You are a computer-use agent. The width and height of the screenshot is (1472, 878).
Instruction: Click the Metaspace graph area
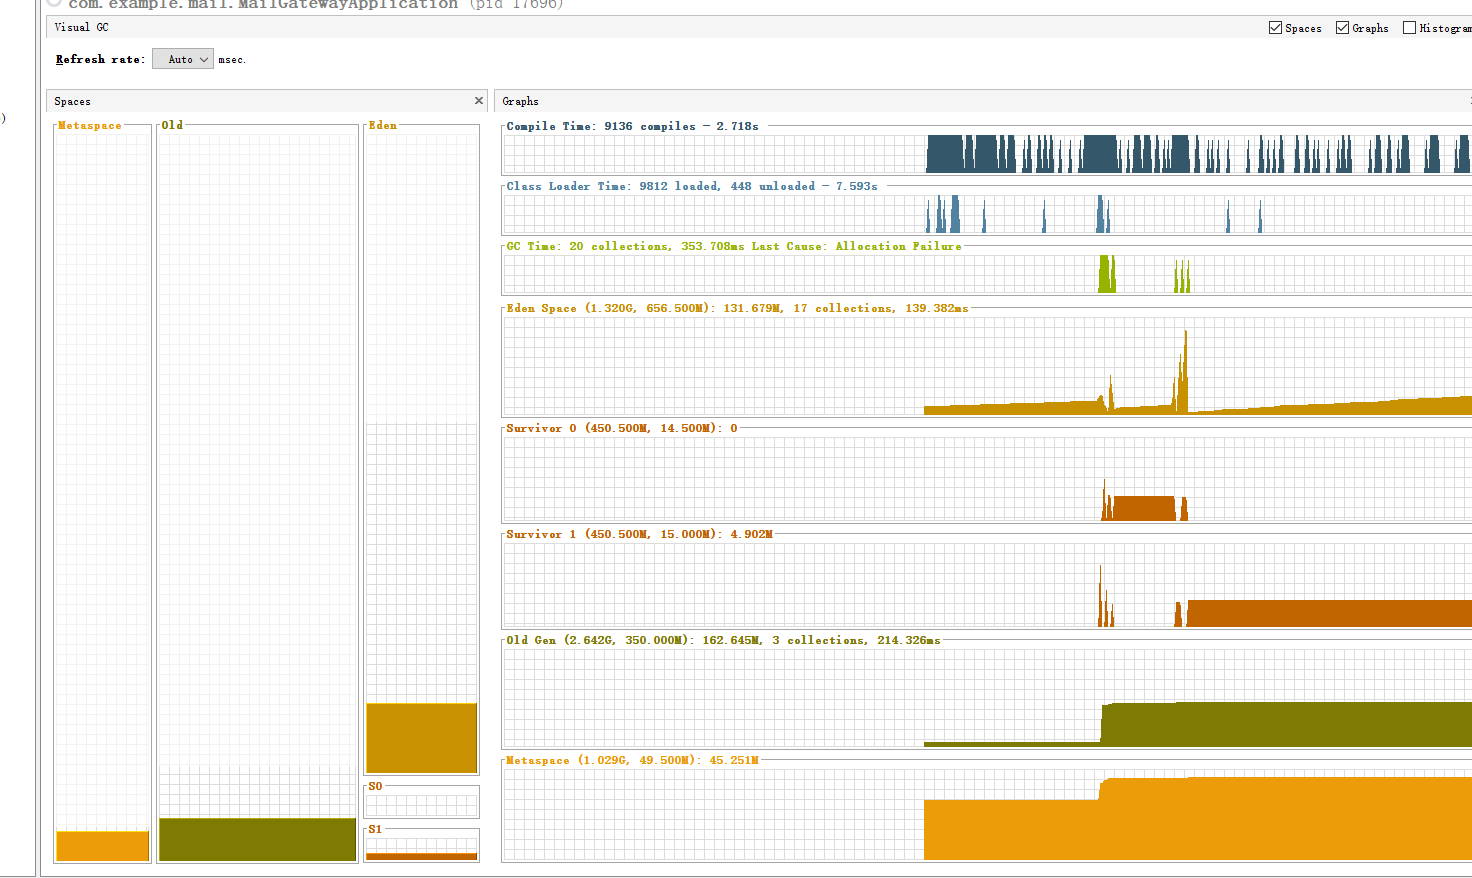[x=1198, y=820]
